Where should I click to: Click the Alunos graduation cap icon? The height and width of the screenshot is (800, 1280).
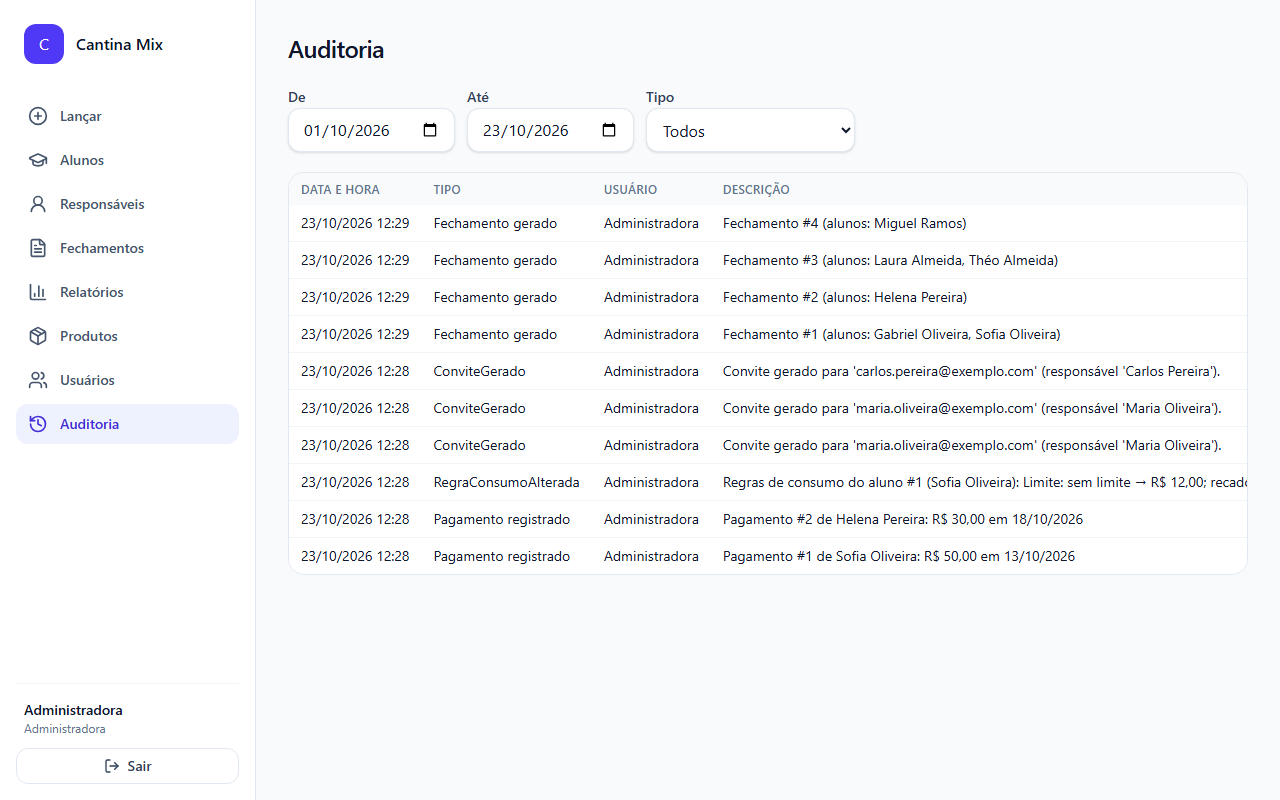38,160
